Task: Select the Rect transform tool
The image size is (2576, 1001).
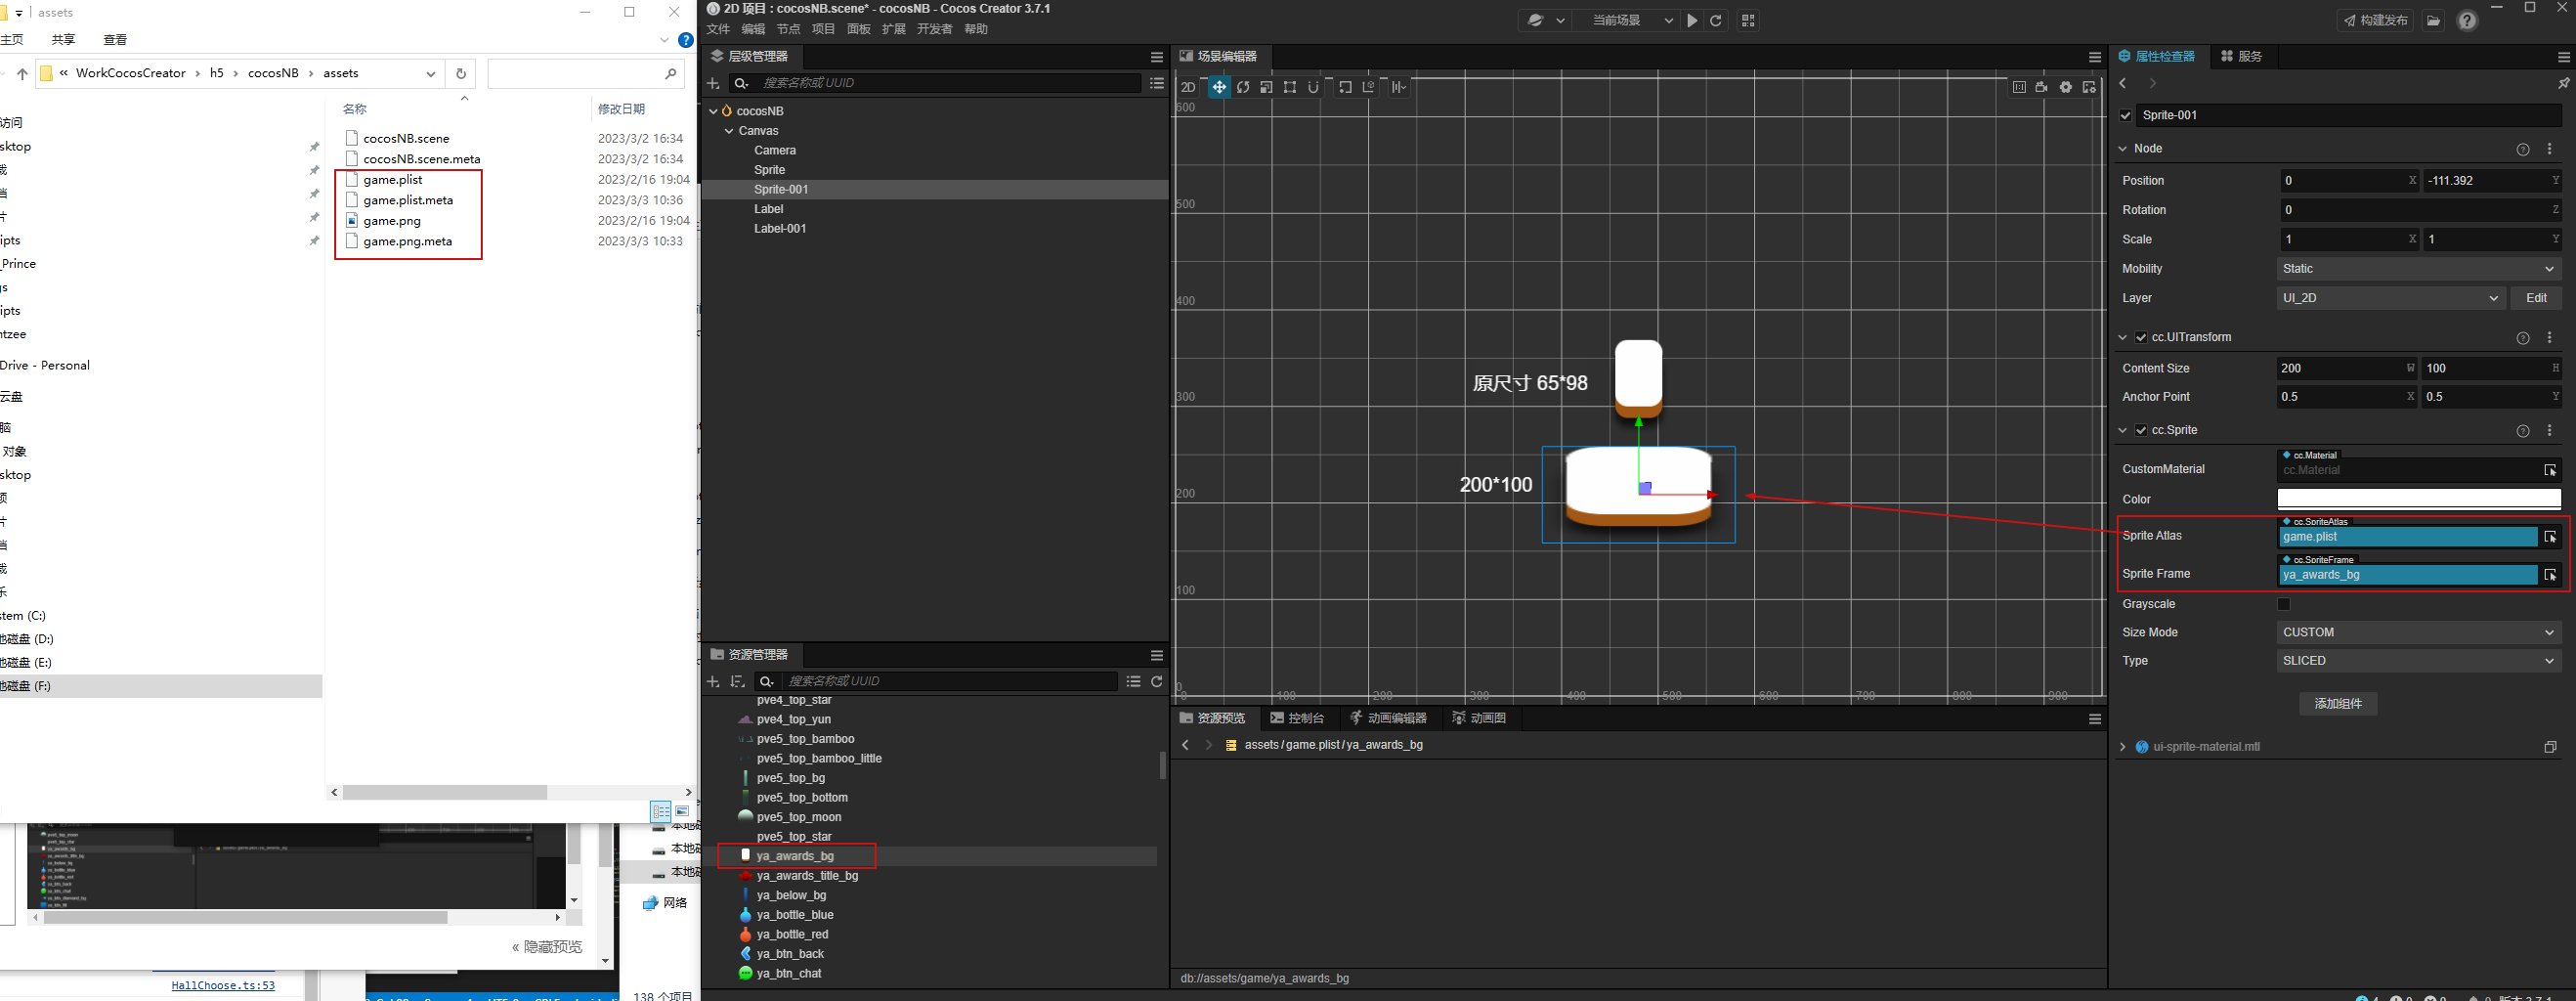Action: (x=1290, y=88)
